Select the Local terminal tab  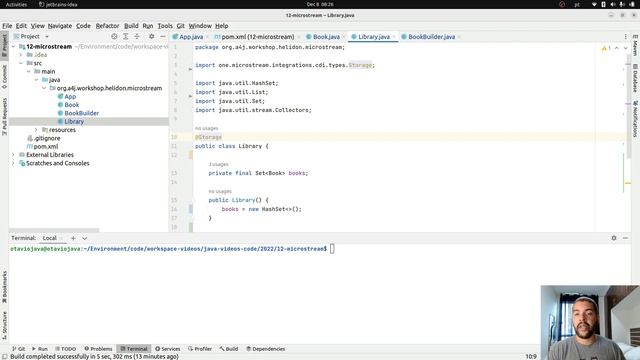click(x=49, y=238)
